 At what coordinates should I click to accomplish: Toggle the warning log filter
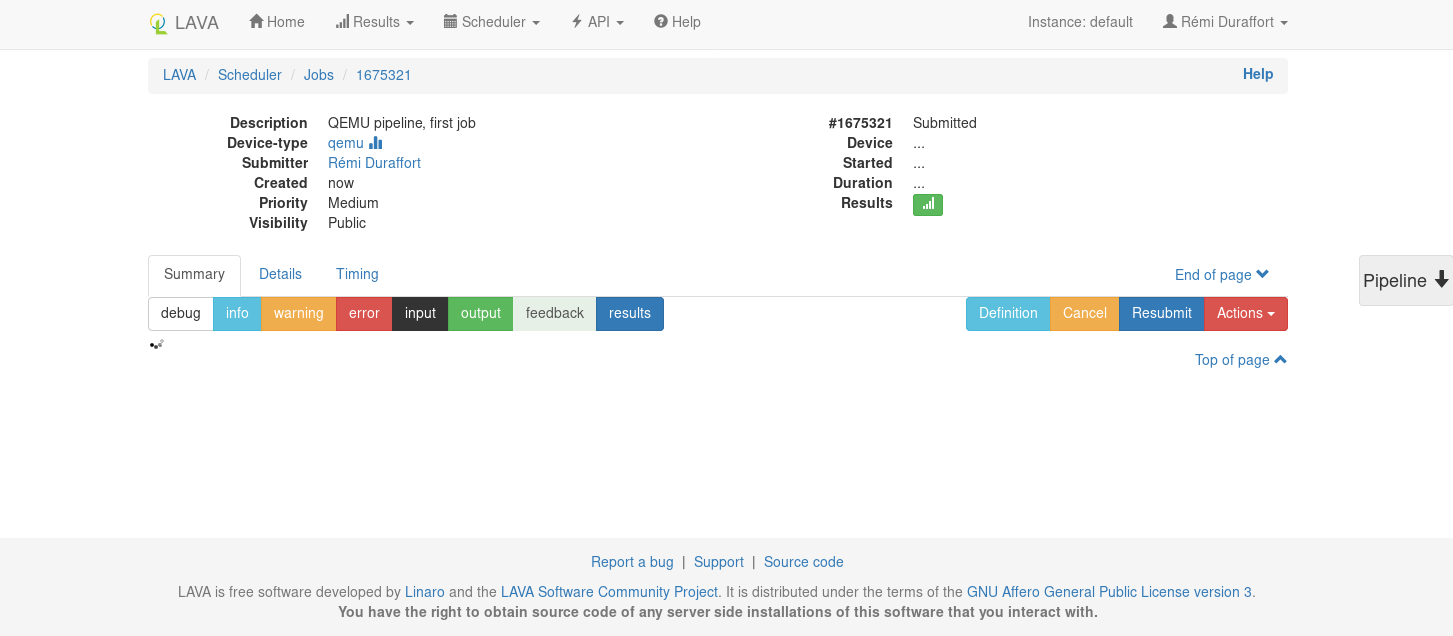pyautogui.click(x=298, y=313)
